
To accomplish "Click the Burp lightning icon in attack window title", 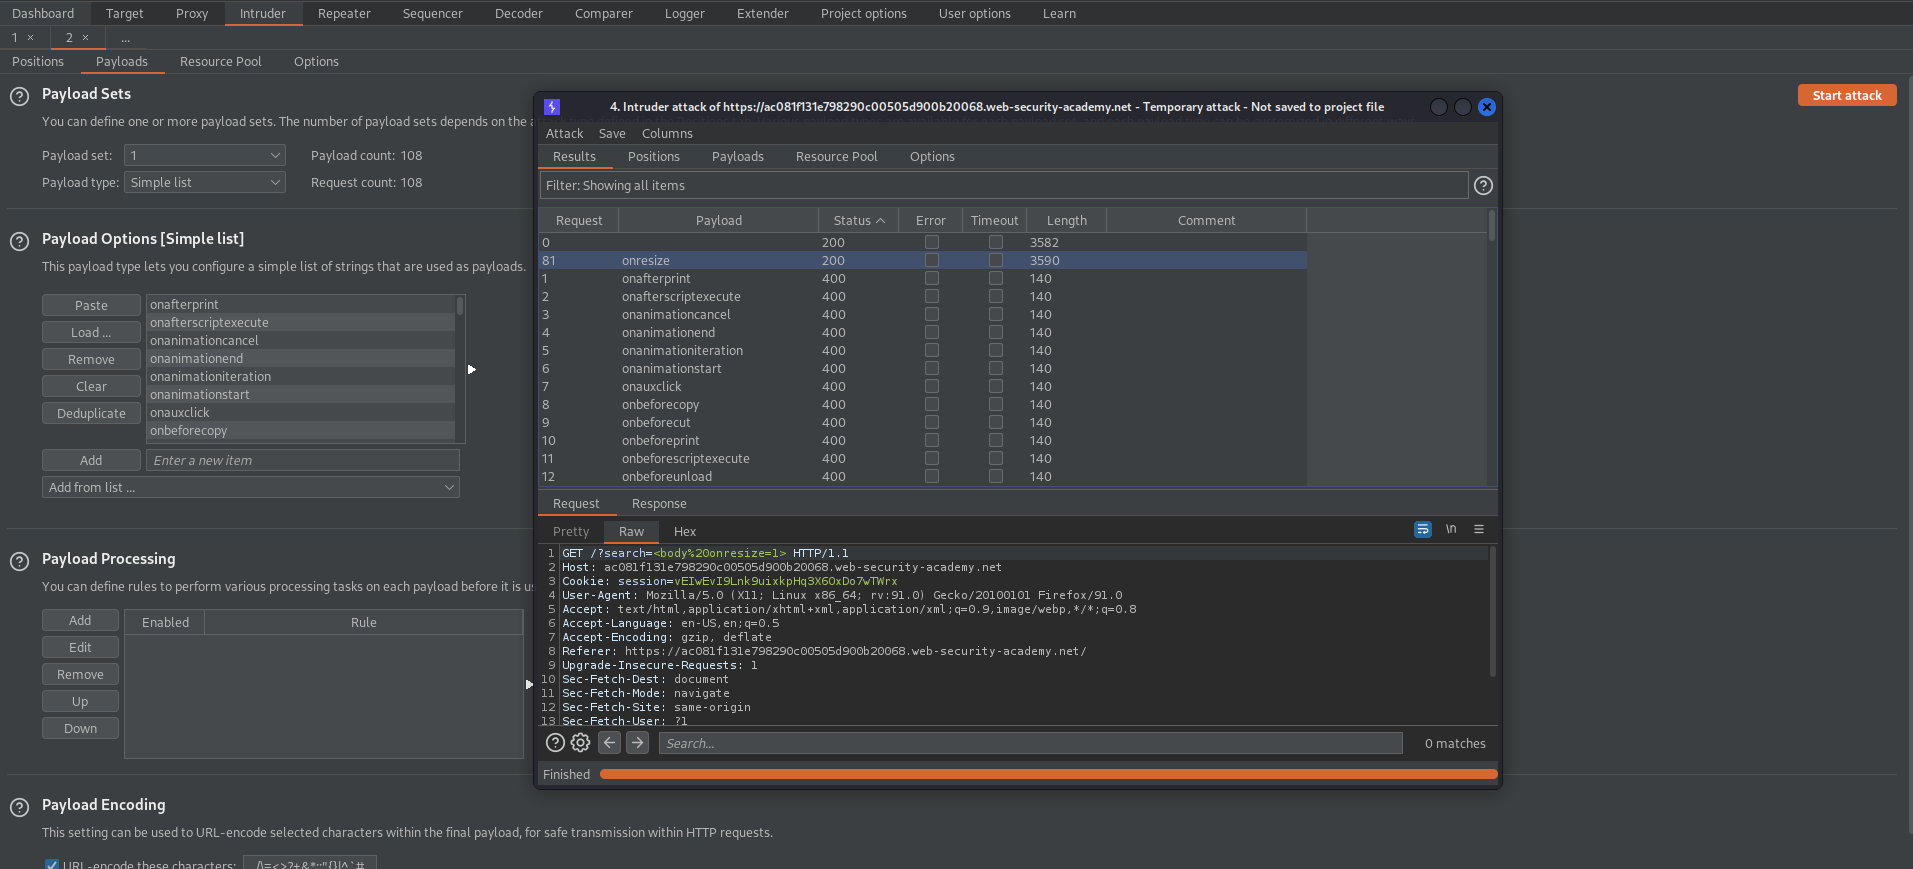I will click(x=552, y=107).
